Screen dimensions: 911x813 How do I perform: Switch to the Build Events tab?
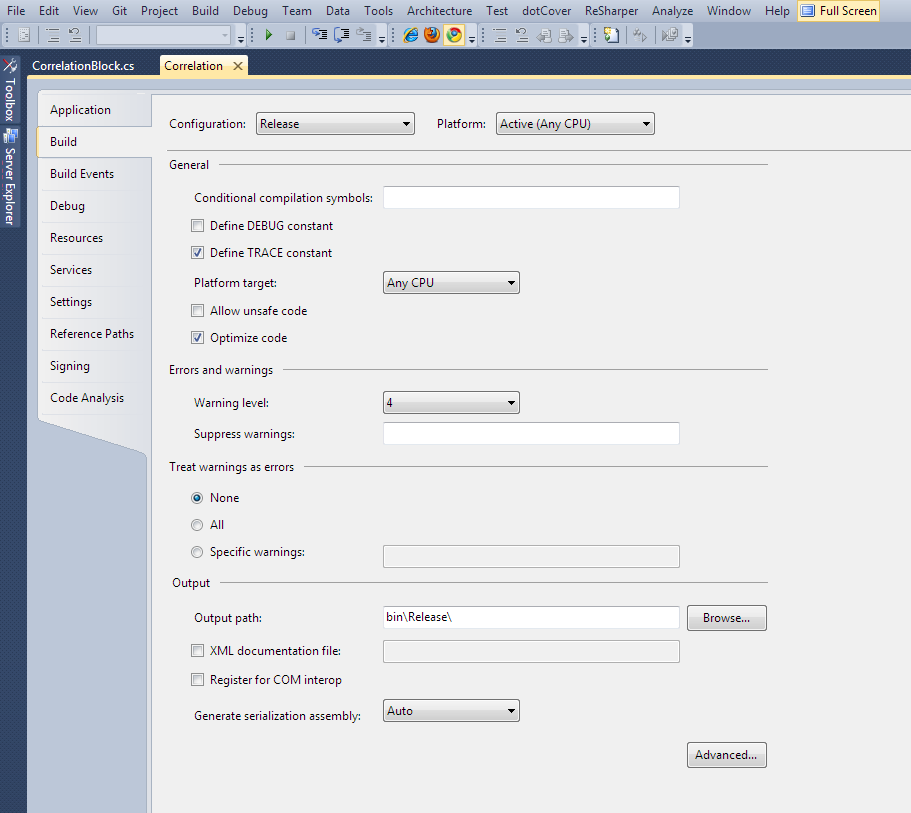click(x=82, y=174)
